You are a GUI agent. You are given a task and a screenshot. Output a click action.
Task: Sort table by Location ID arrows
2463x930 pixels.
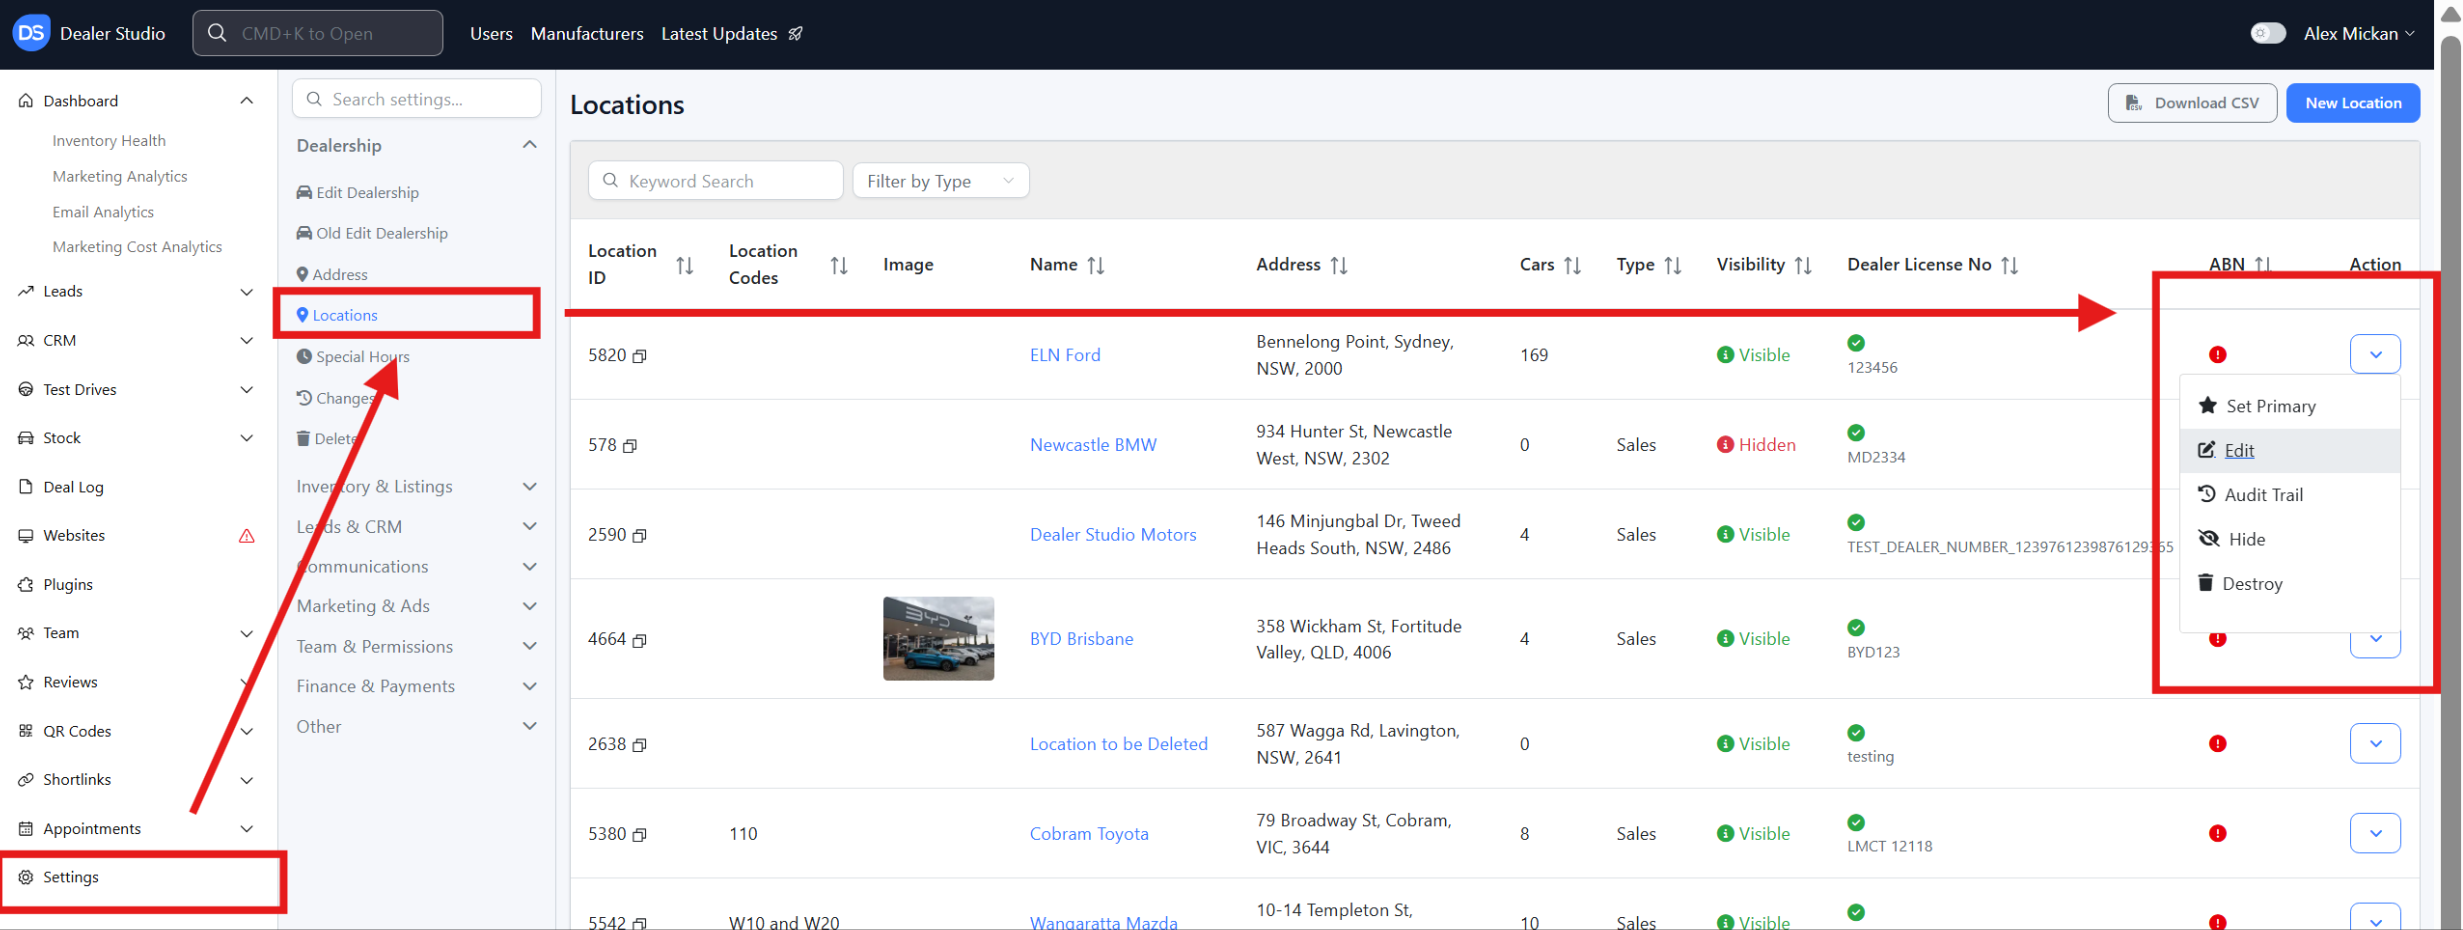coord(684,265)
